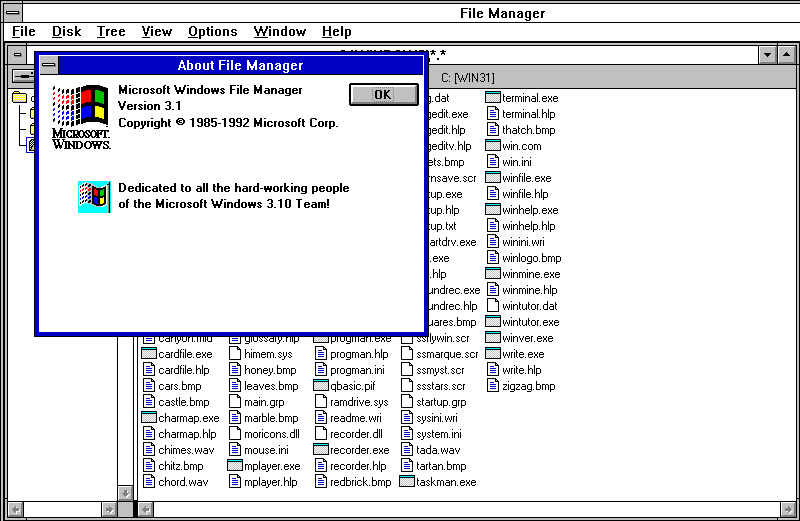The width and height of the screenshot is (800, 521).
Task: Select the write.exe program icon
Action: coord(492,354)
